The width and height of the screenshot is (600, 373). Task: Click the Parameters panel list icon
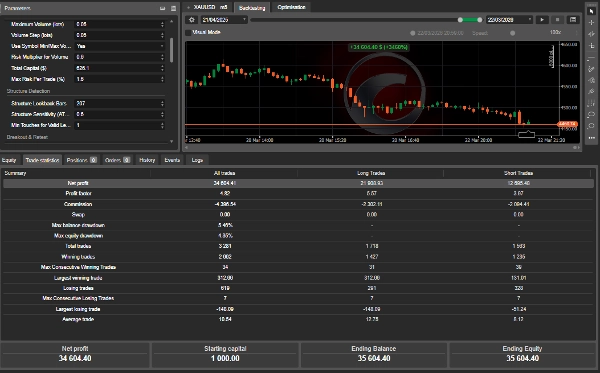click(x=173, y=8)
